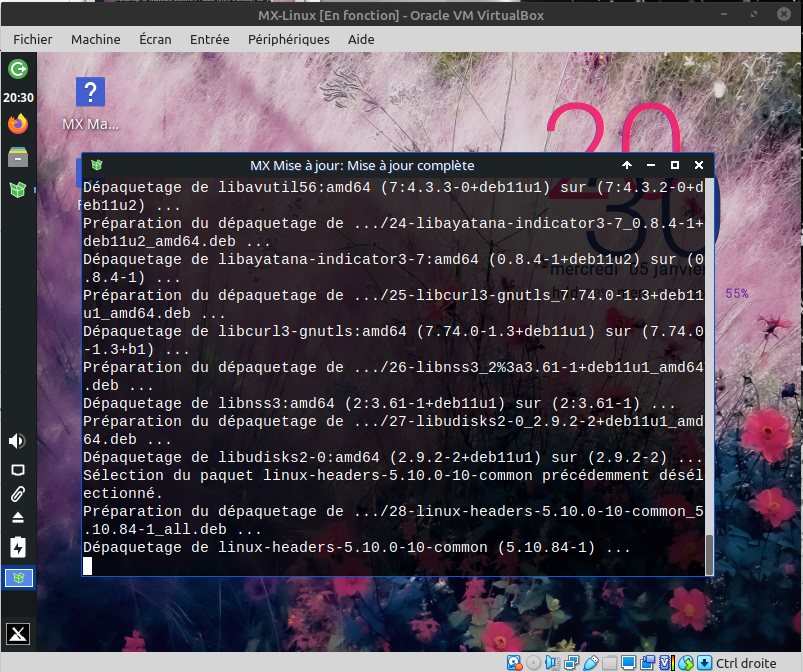Click VirtualBox hard disk activity indicator
The height and width of the screenshot is (672, 803).
pos(513,662)
